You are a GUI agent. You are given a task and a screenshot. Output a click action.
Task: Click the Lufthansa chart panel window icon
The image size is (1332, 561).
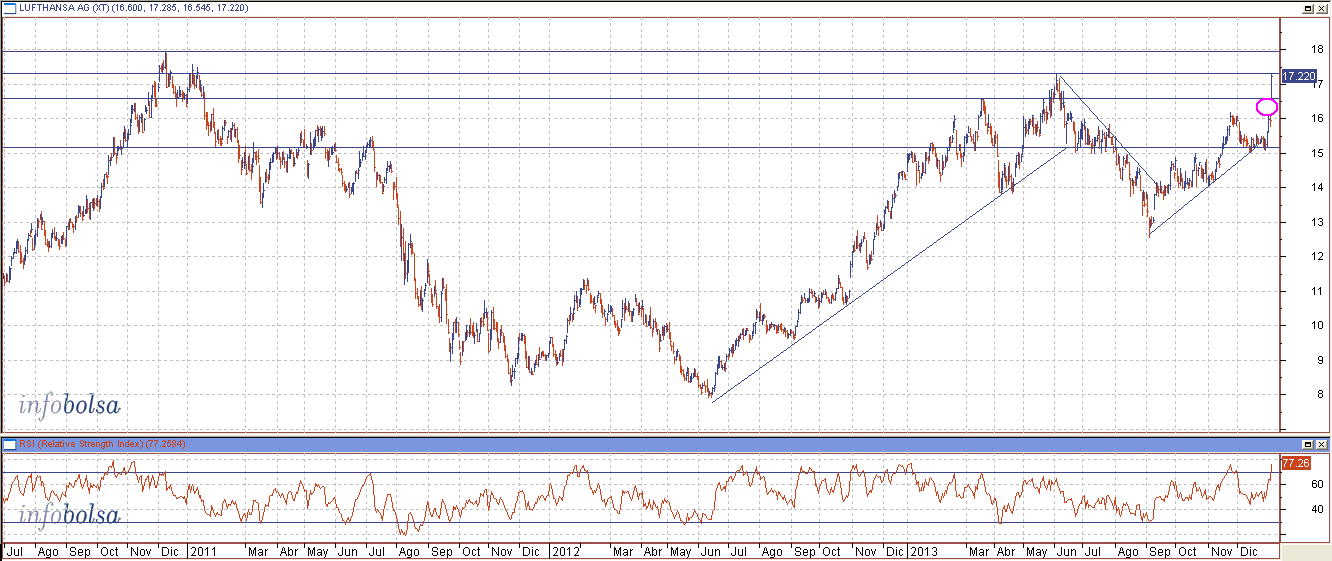tap(9, 8)
